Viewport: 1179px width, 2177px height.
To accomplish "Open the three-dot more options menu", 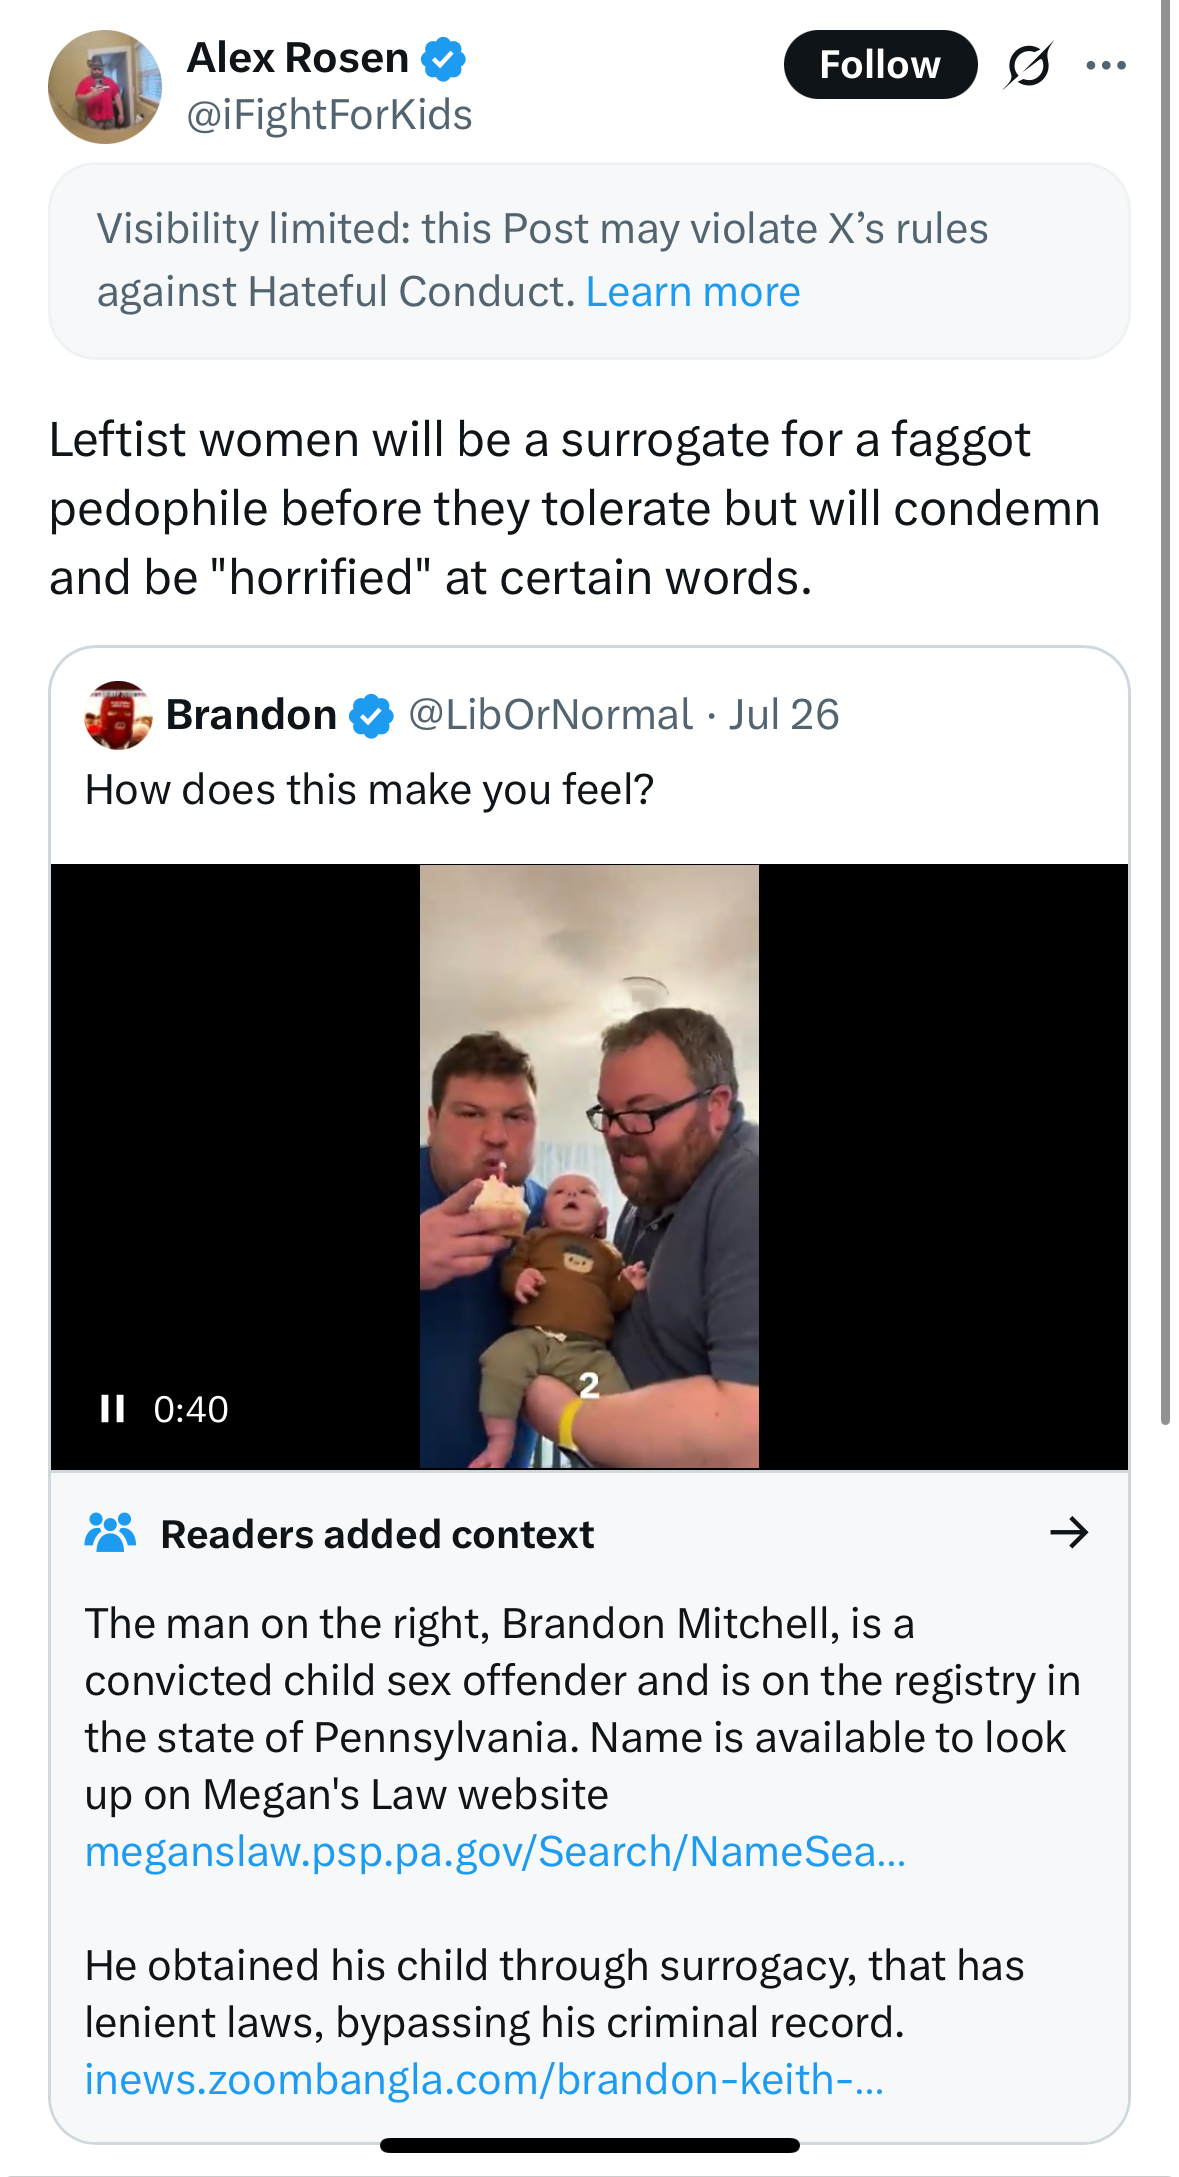I will [x=1106, y=66].
